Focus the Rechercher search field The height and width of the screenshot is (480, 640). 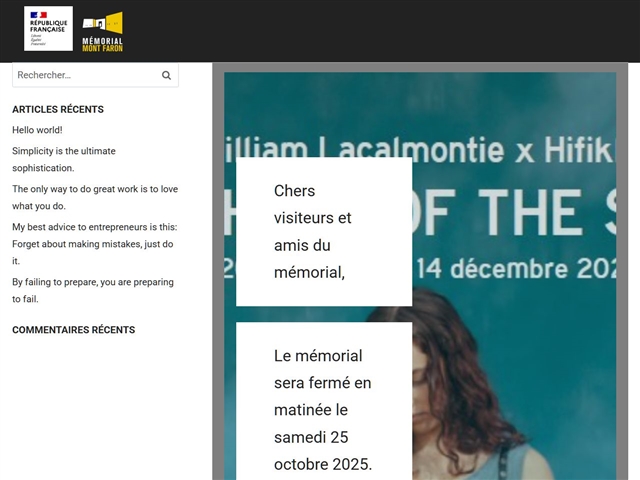click(x=85, y=75)
